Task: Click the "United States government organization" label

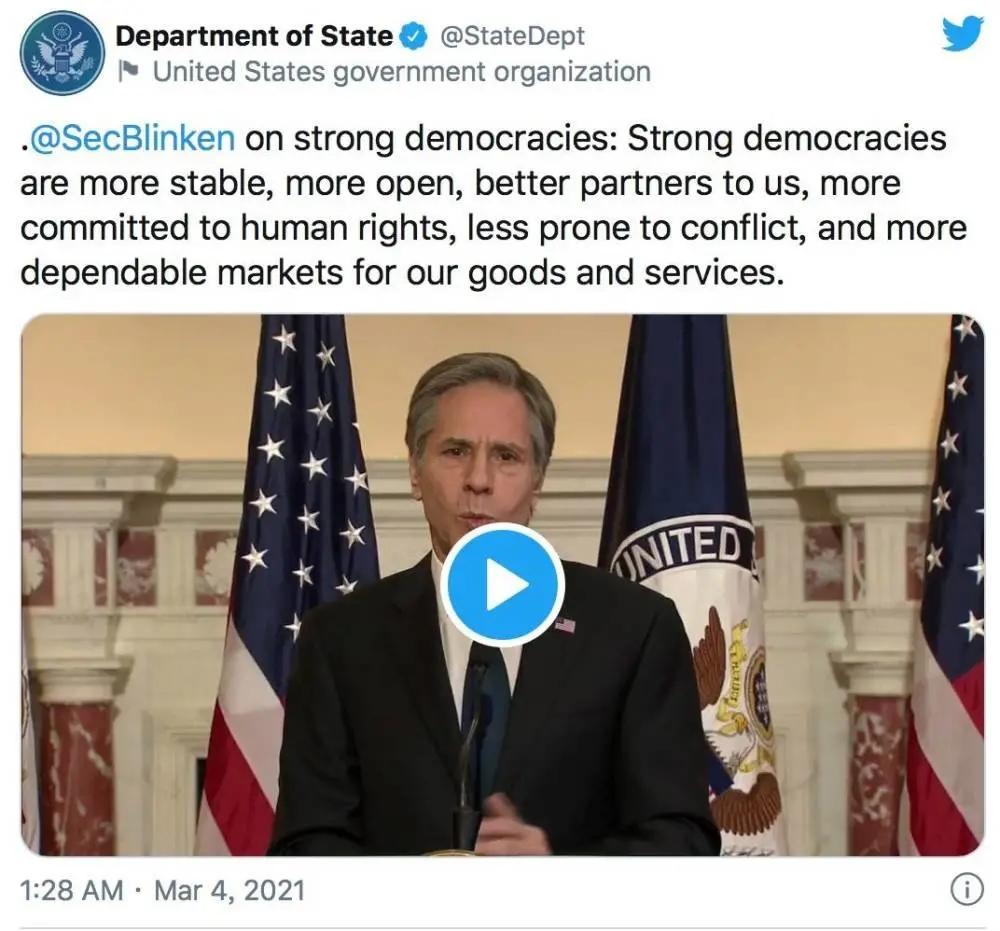Action: [401, 72]
